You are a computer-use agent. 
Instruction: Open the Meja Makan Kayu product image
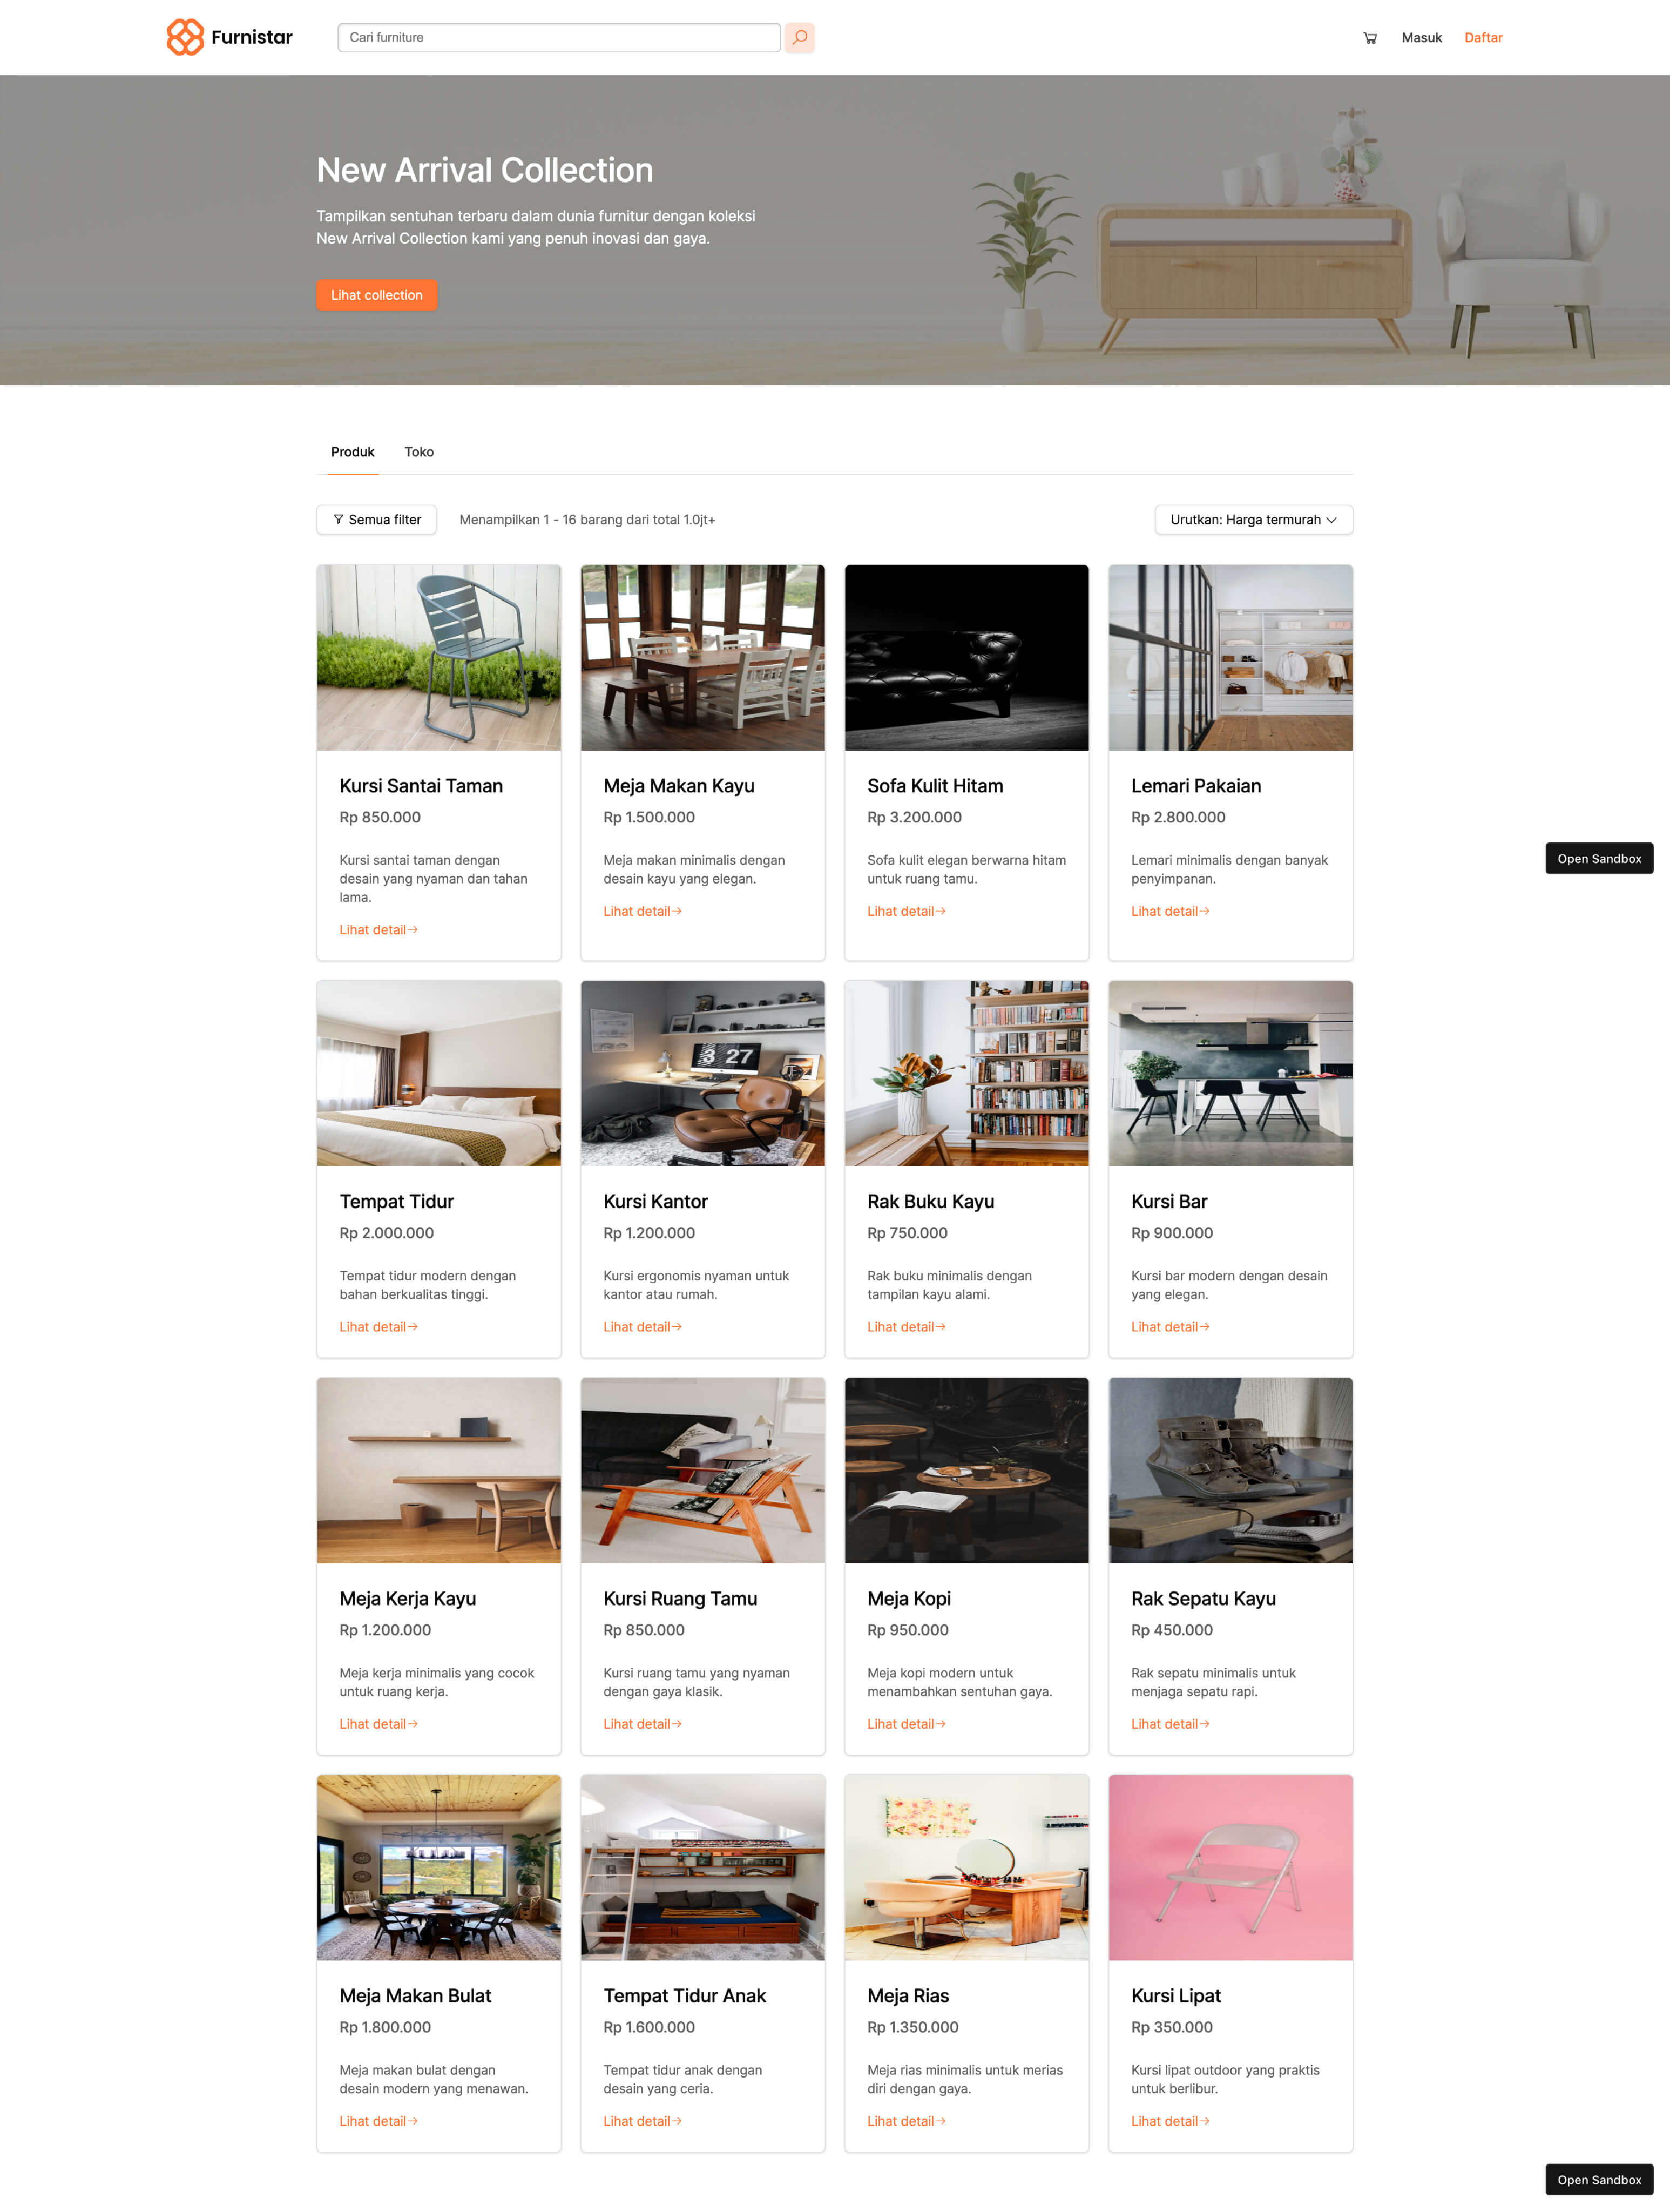[703, 658]
